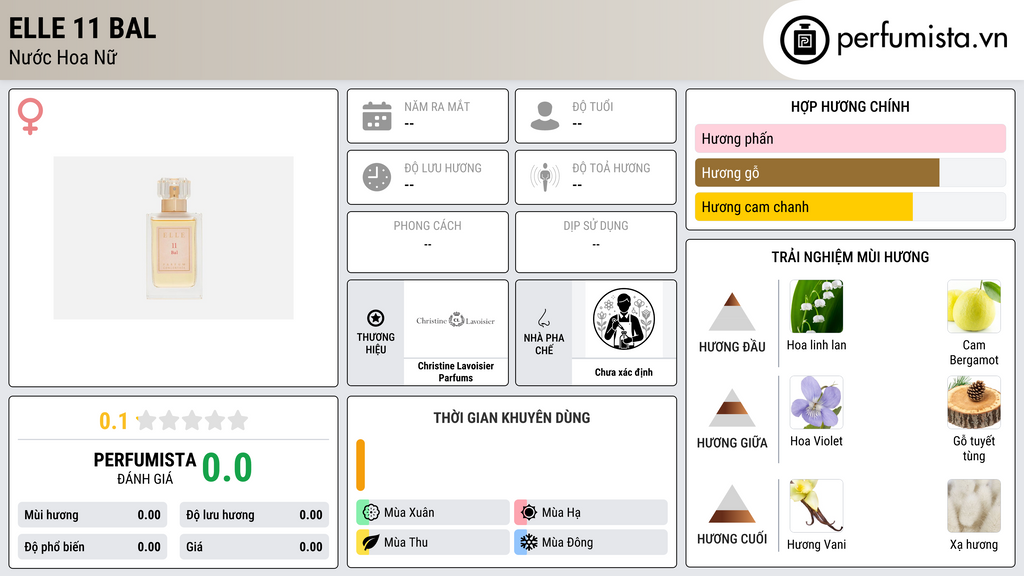
Task: Click the person silhouette icon for Độ tuổi
Action: click(545, 116)
